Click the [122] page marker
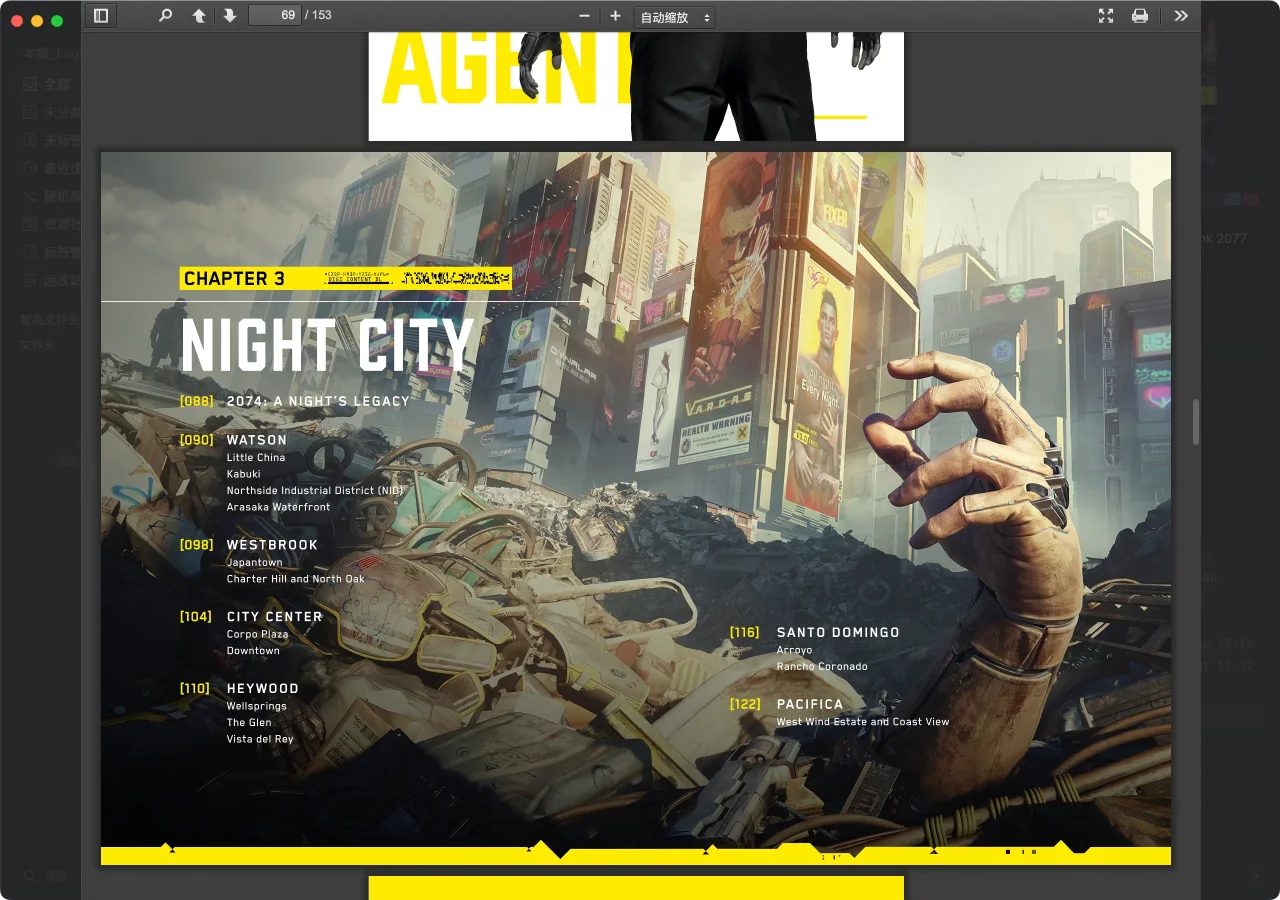This screenshot has width=1280, height=900. point(746,705)
